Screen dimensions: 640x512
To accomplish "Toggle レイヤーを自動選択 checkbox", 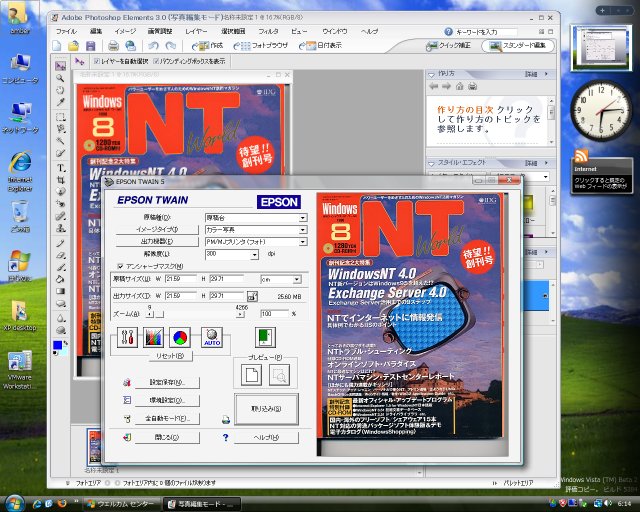I will click(x=97, y=61).
